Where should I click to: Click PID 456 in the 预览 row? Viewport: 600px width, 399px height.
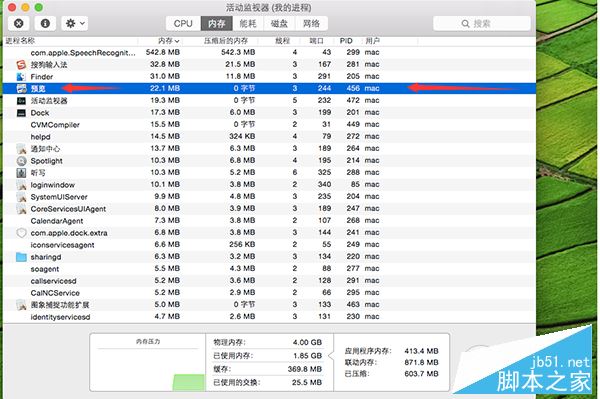[353, 88]
